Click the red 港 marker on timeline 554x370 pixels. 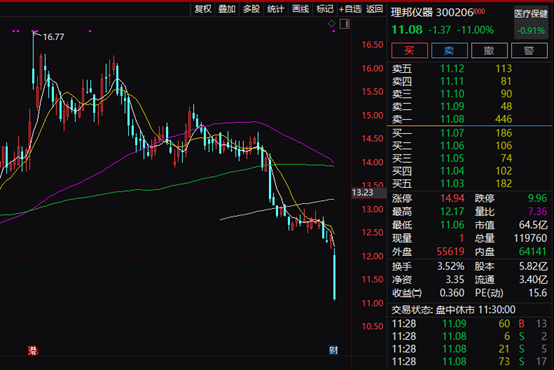click(x=33, y=350)
